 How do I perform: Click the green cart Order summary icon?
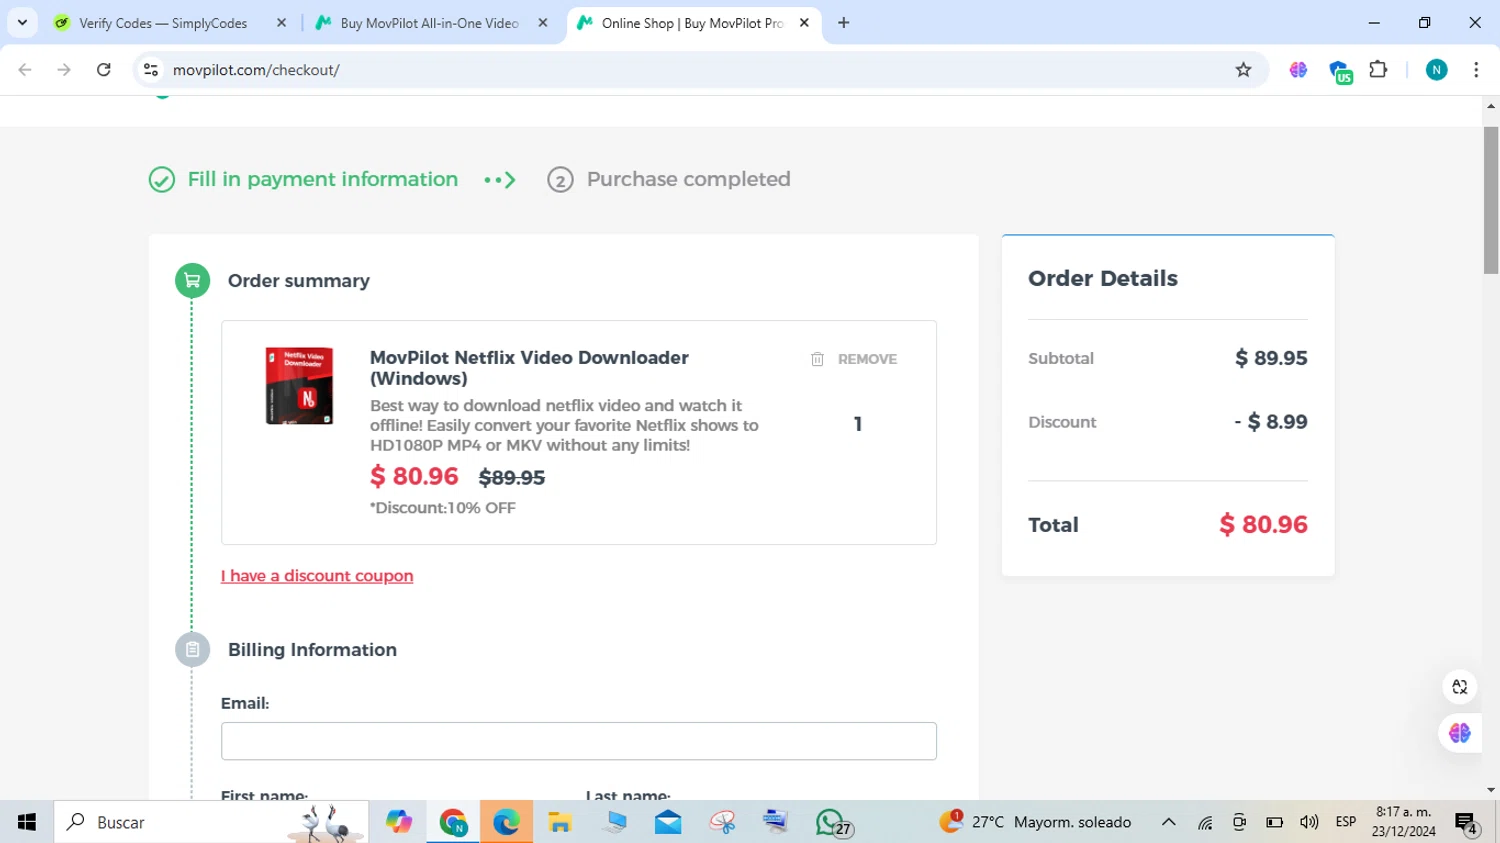point(192,281)
